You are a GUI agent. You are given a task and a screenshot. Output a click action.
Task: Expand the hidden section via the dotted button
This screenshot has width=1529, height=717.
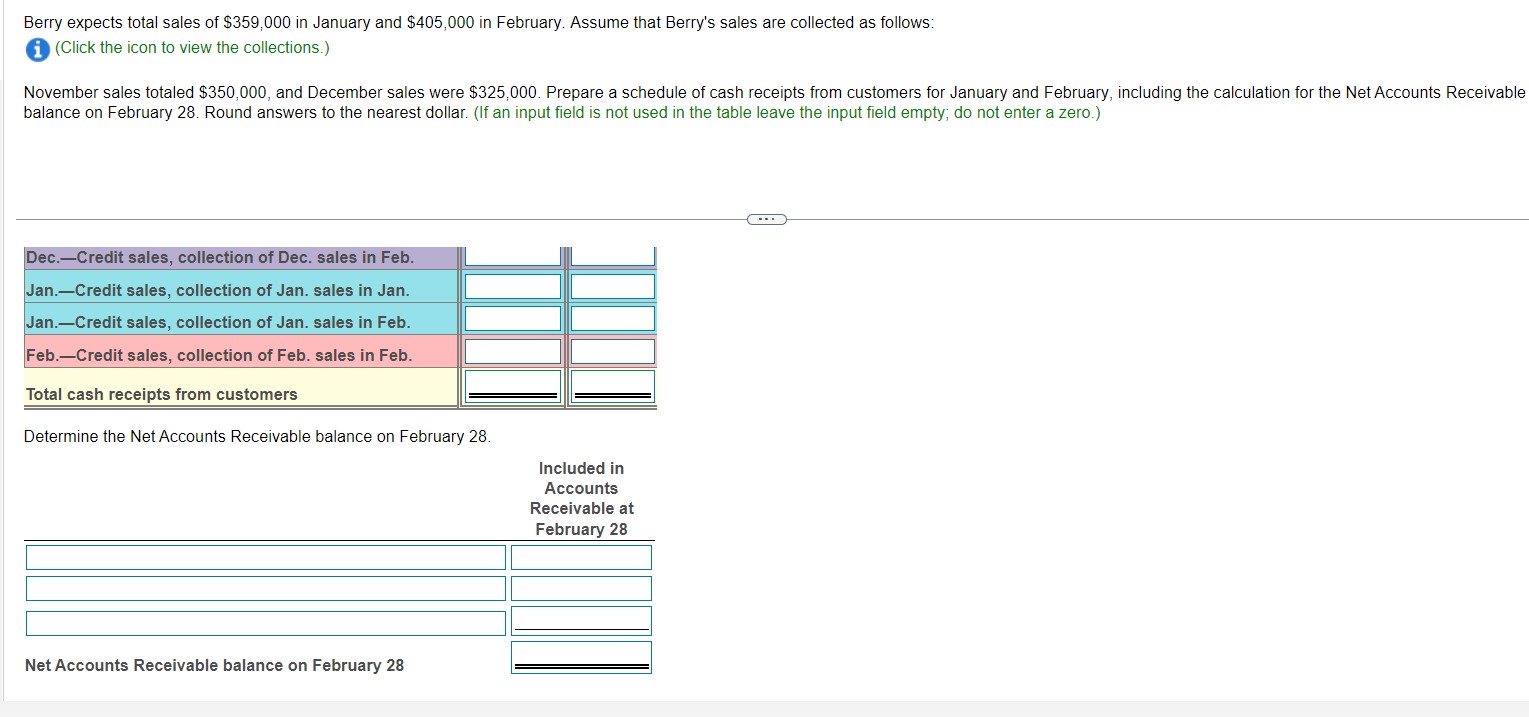pos(766,218)
